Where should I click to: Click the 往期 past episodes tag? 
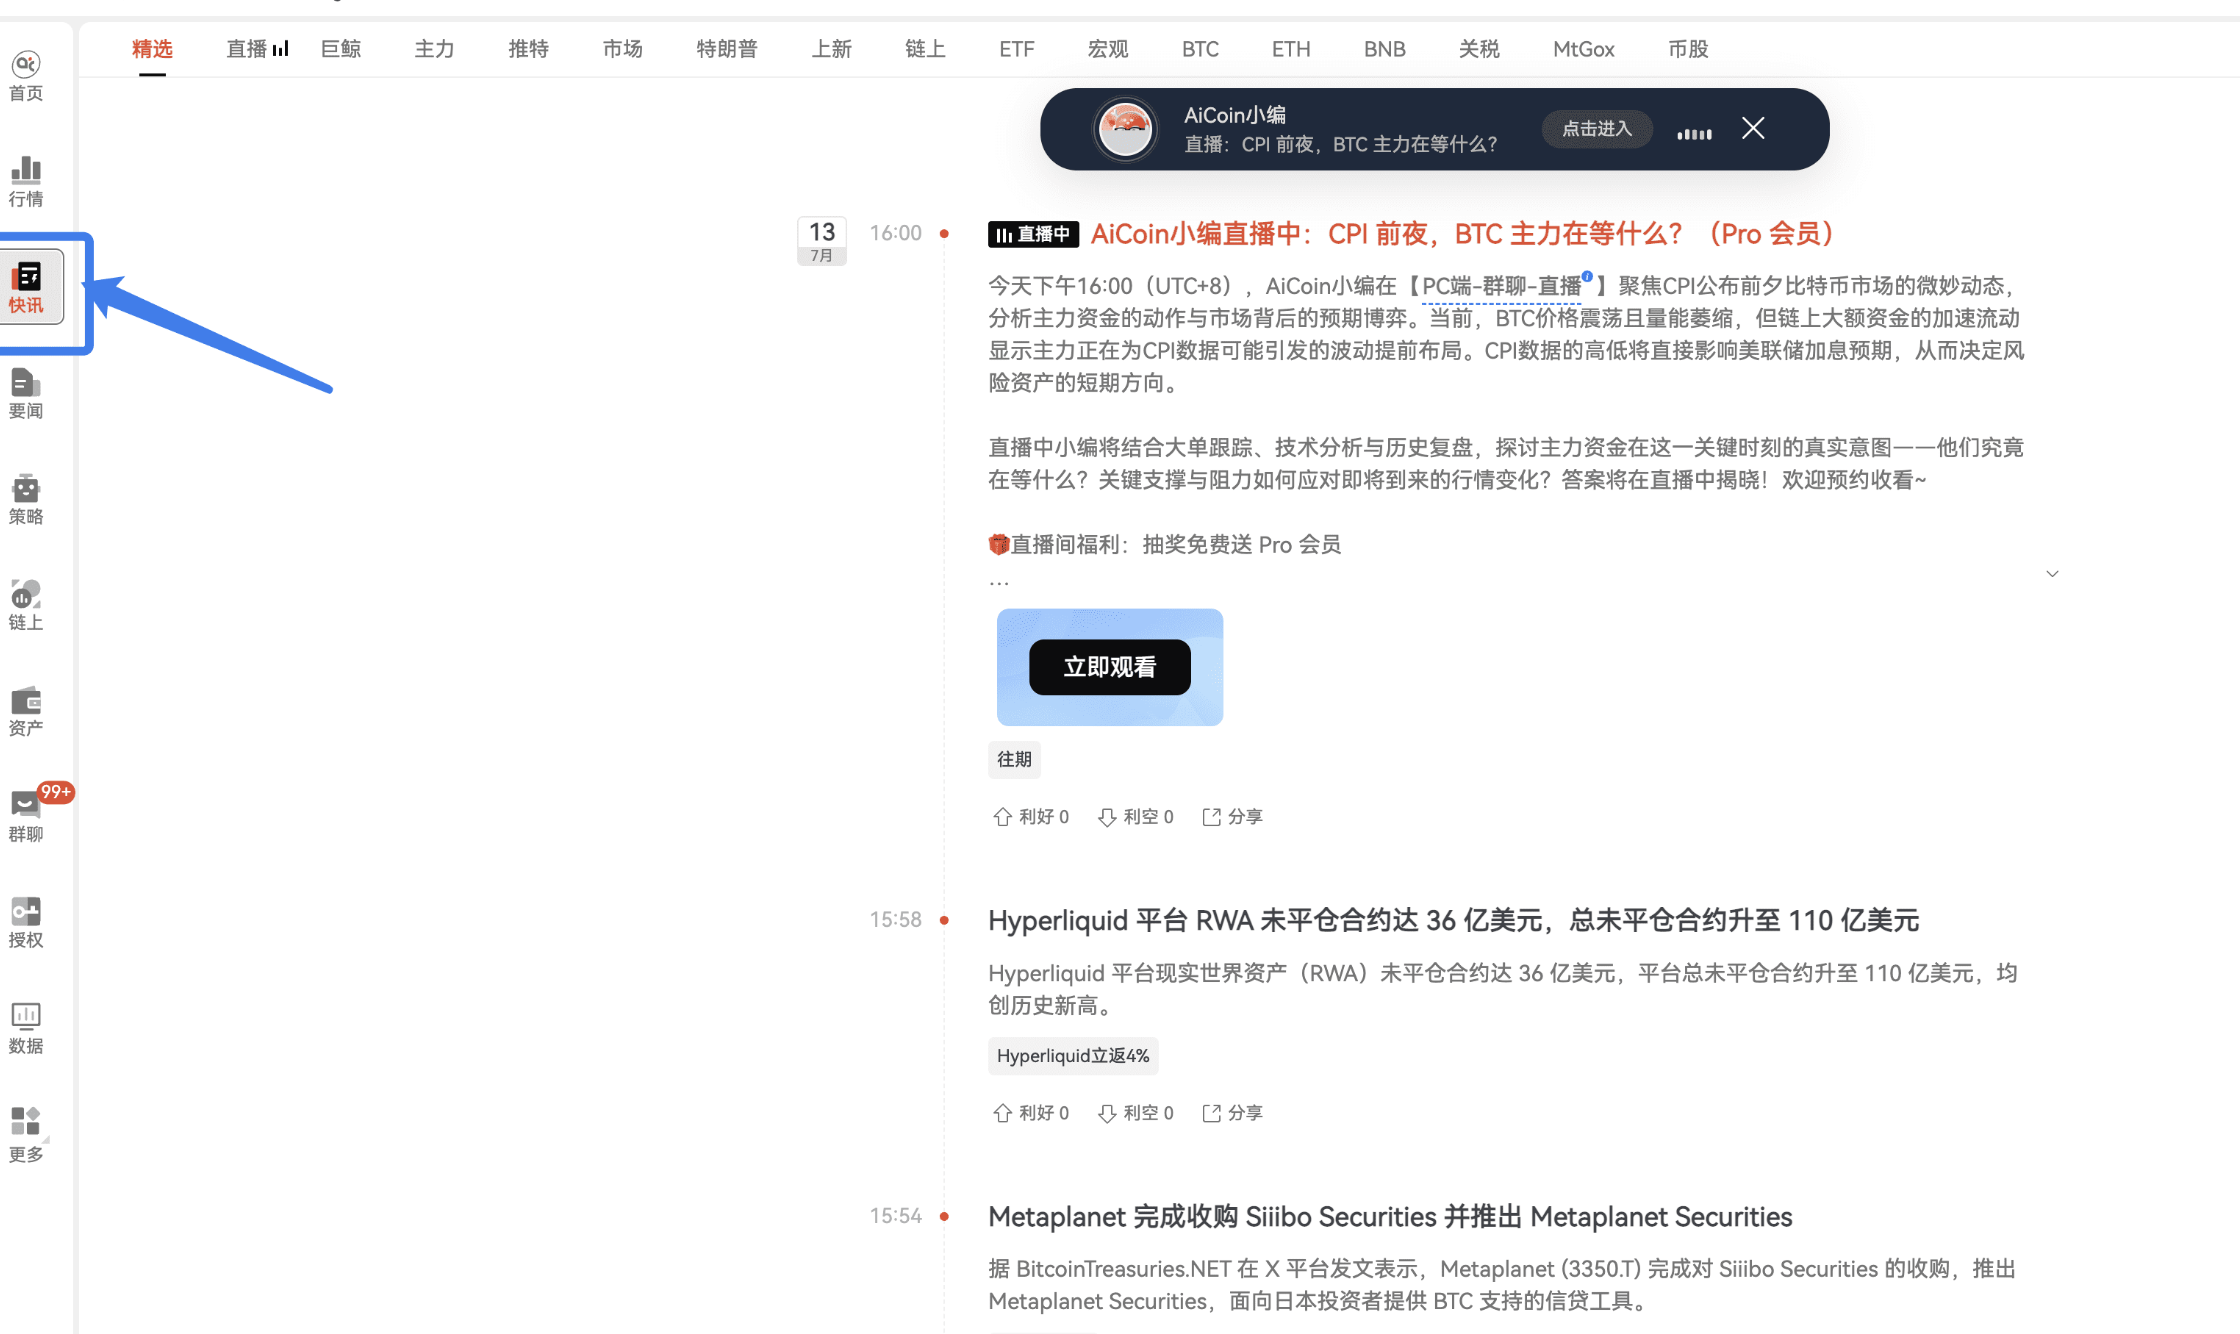pyautogui.click(x=1014, y=759)
